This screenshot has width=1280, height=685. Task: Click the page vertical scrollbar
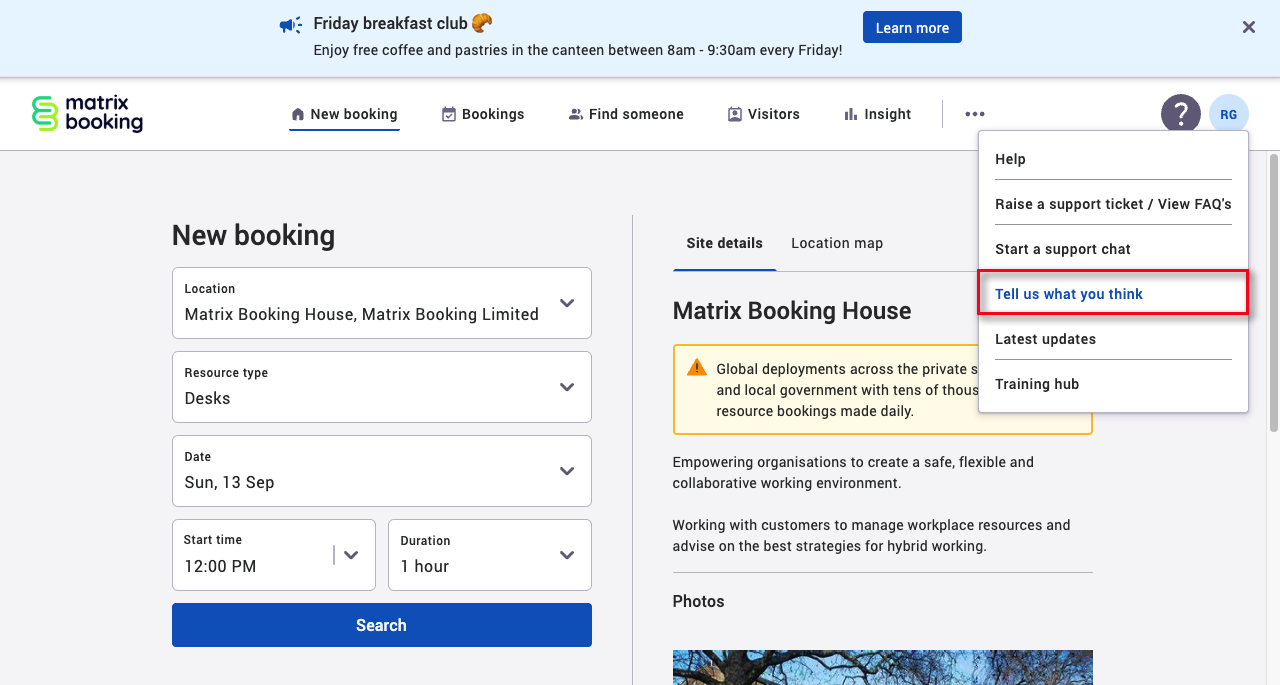(1273, 292)
